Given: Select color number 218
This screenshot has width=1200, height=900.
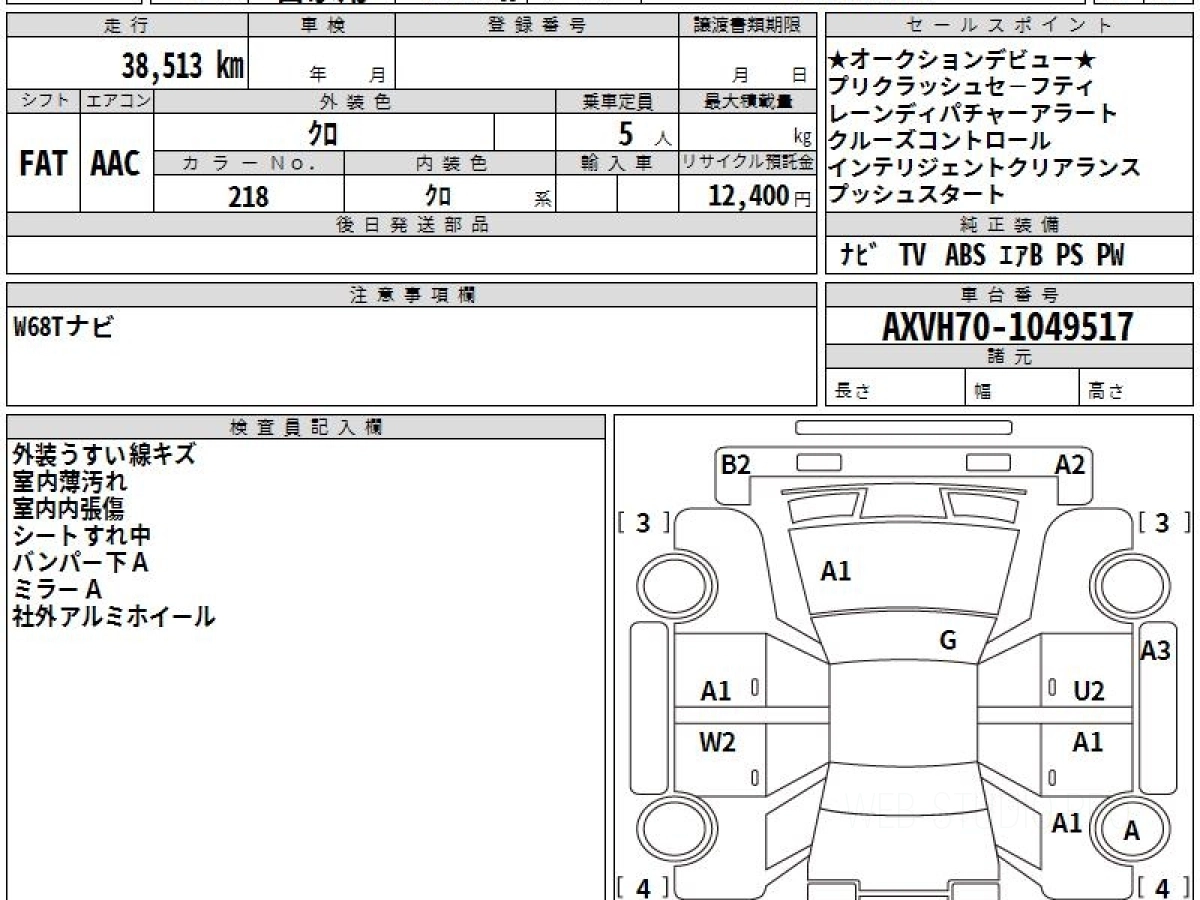Looking at the screenshot, I should 248,196.
